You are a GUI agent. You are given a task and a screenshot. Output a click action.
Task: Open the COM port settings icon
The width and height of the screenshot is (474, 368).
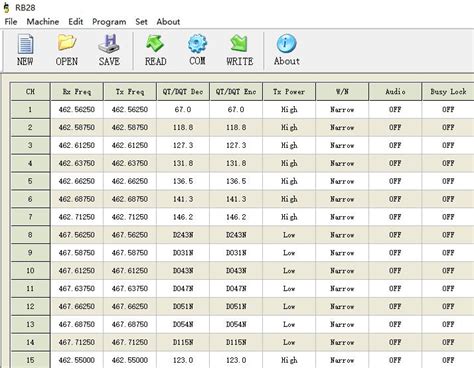pos(197,50)
